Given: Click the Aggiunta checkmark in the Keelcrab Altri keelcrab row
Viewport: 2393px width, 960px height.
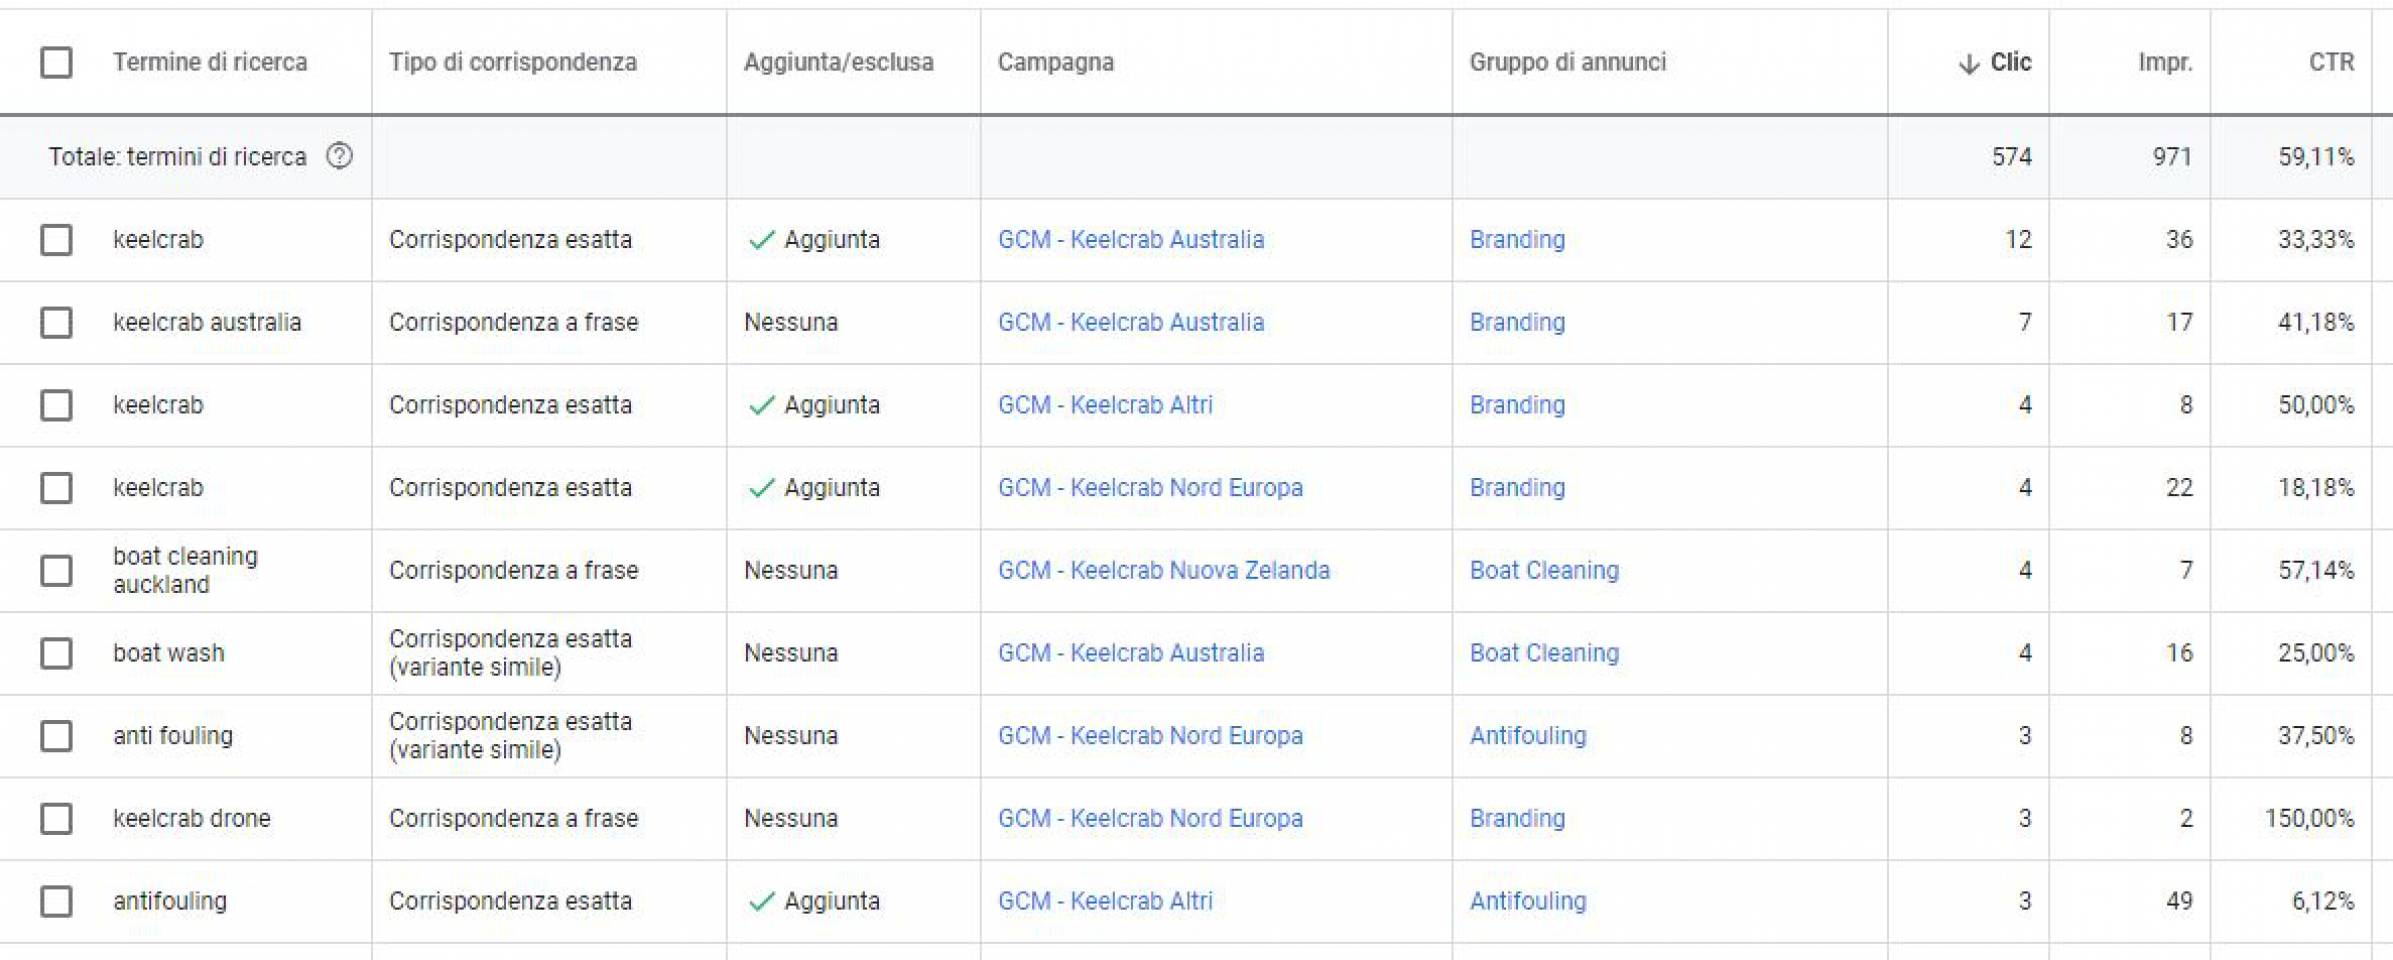Looking at the screenshot, I should tap(762, 405).
